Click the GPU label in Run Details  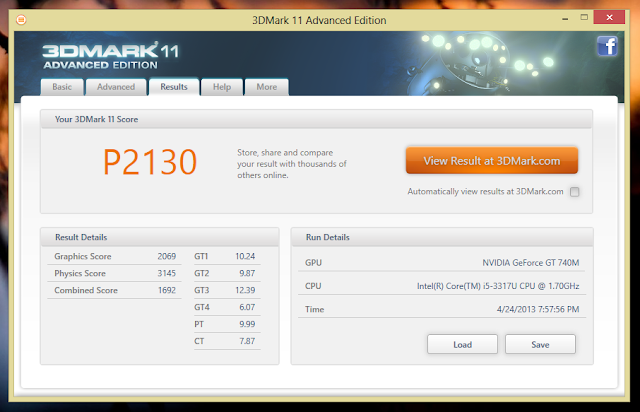click(313, 263)
